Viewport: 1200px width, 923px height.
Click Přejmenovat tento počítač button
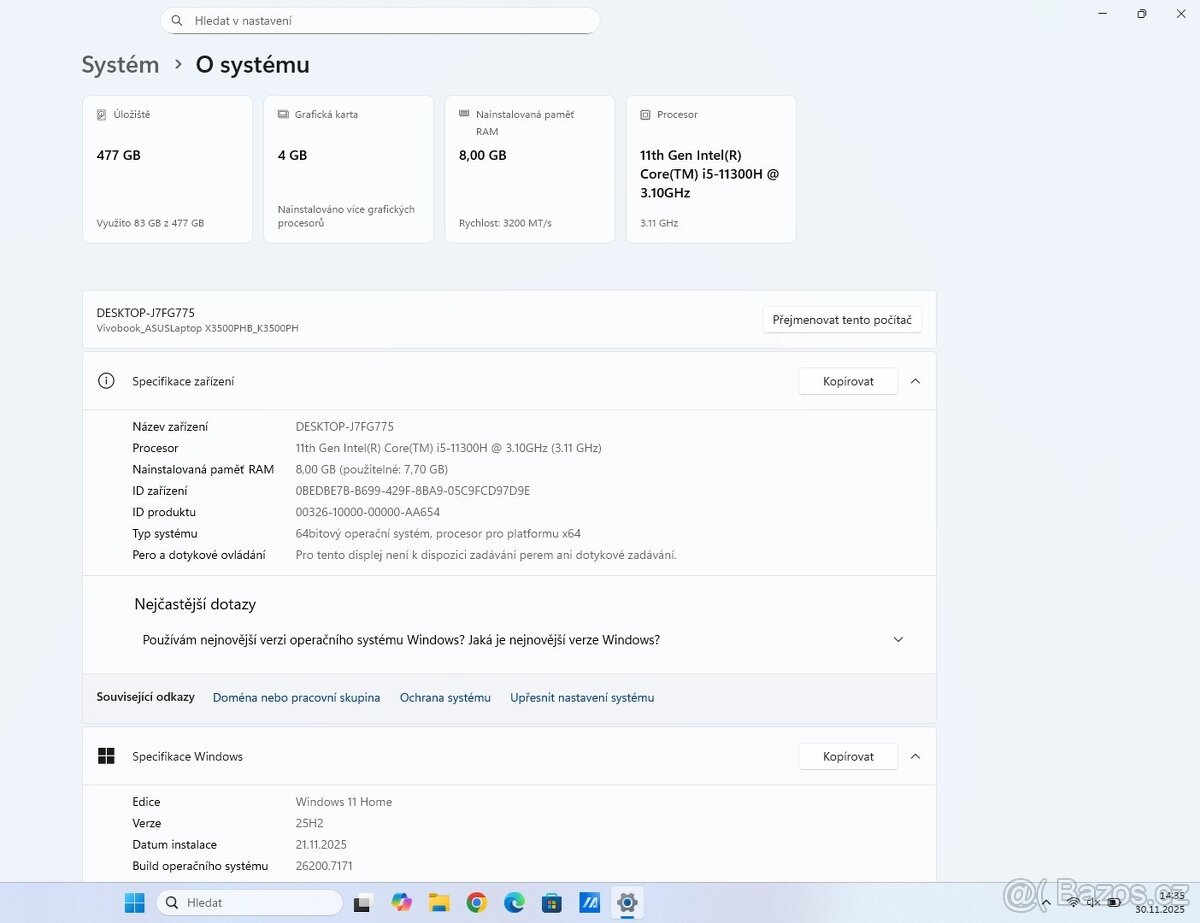click(x=841, y=320)
